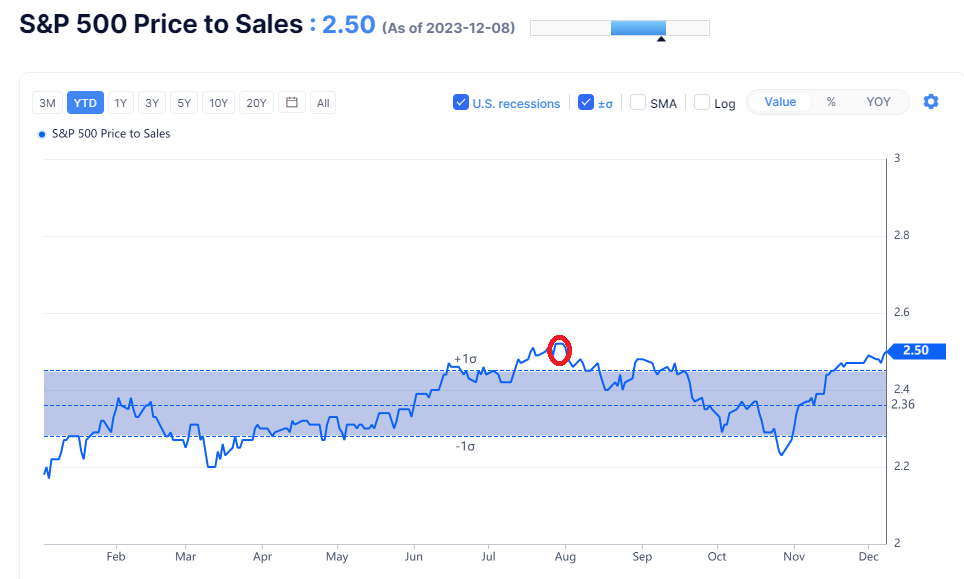Choose the 5Y time range
The height and width of the screenshot is (579, 964).
point(184,102)
